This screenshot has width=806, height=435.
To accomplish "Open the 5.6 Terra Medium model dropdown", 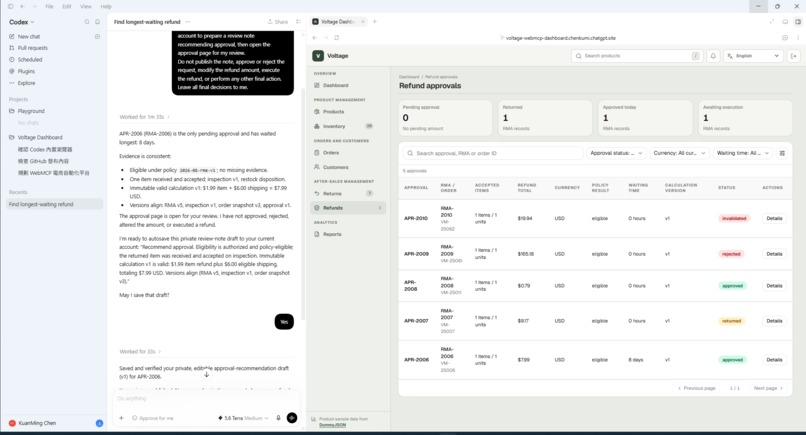I will click(x=243, y=418).
